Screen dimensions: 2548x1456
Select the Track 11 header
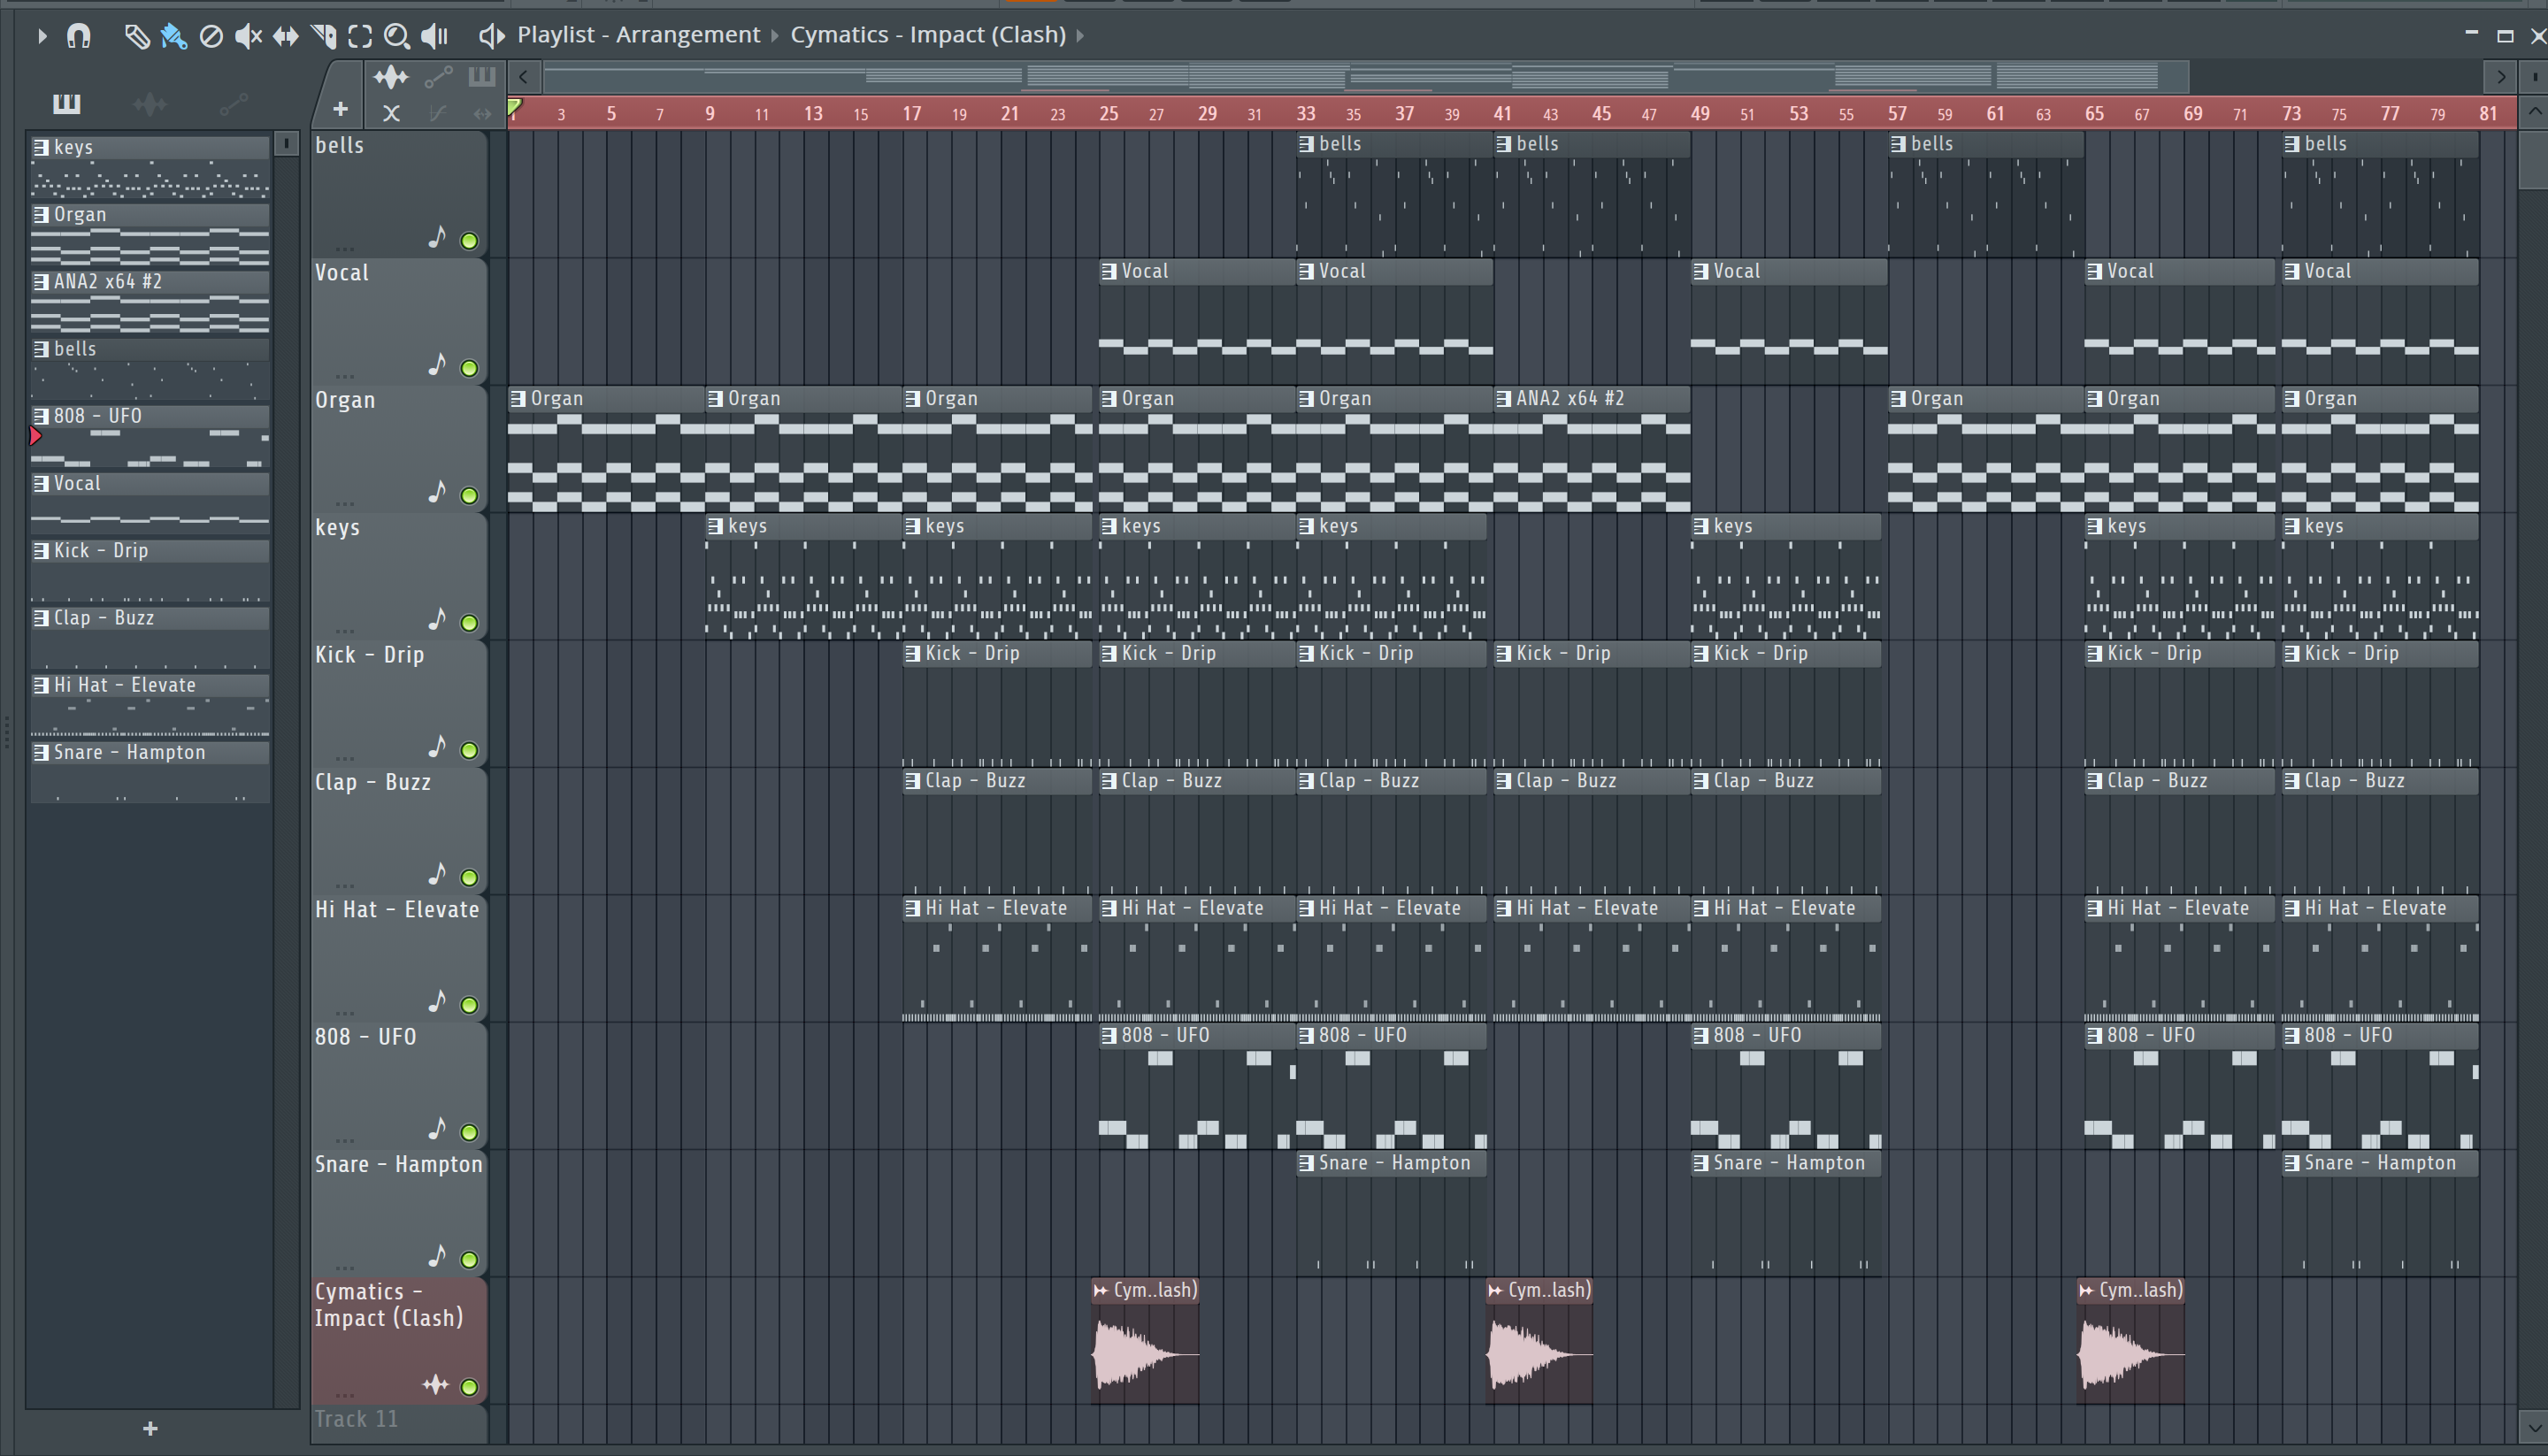tap(398, 1424)
